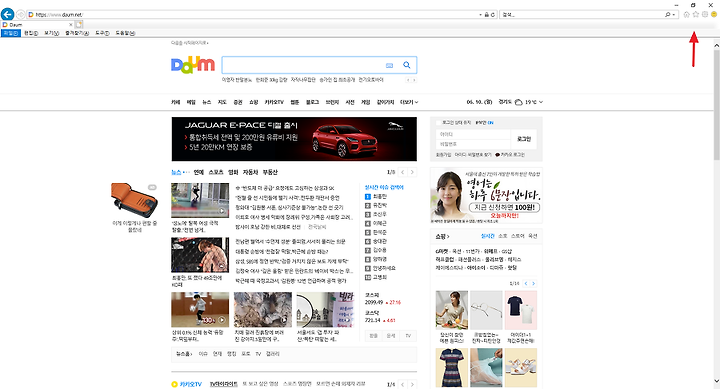The width and height of the screenshot is (720, 389).
Task: Open the English lesson 100원 banner ad
Action: [486, 196]
